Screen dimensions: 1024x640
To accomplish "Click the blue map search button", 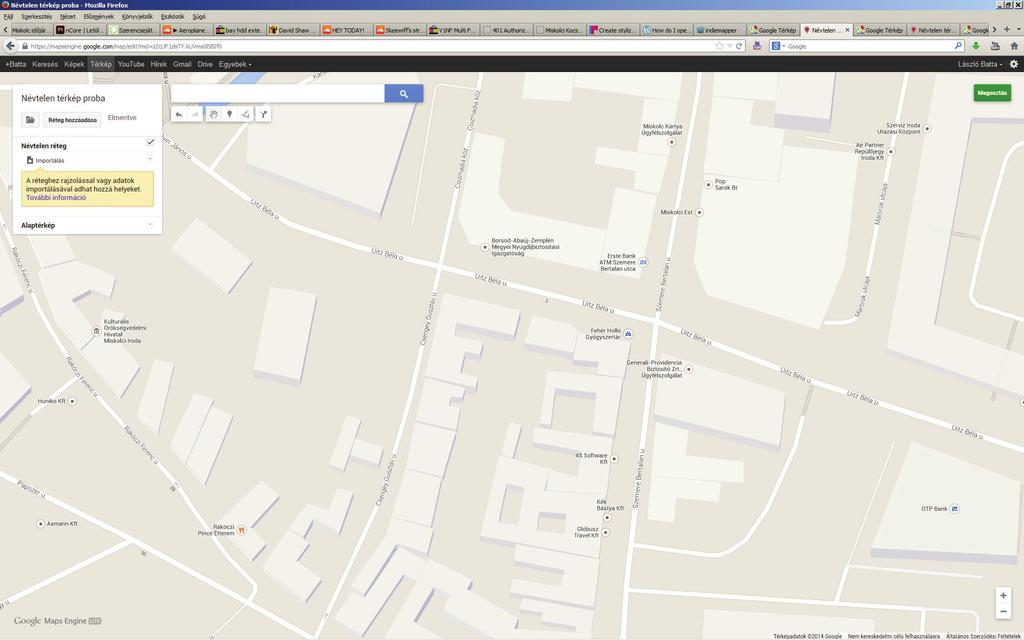I will (404, 94).
